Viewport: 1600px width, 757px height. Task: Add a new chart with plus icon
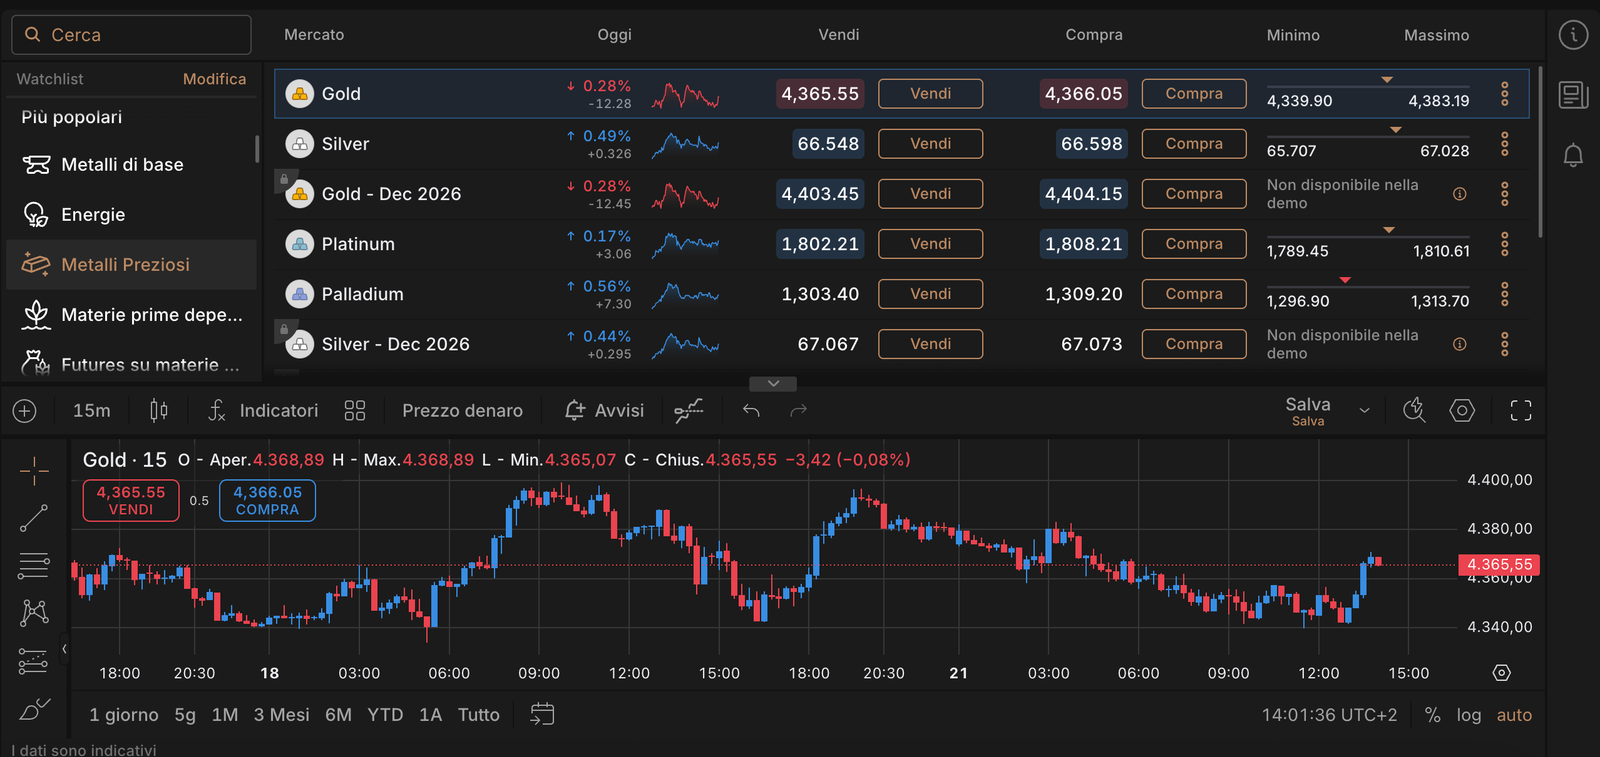(24, 411)
